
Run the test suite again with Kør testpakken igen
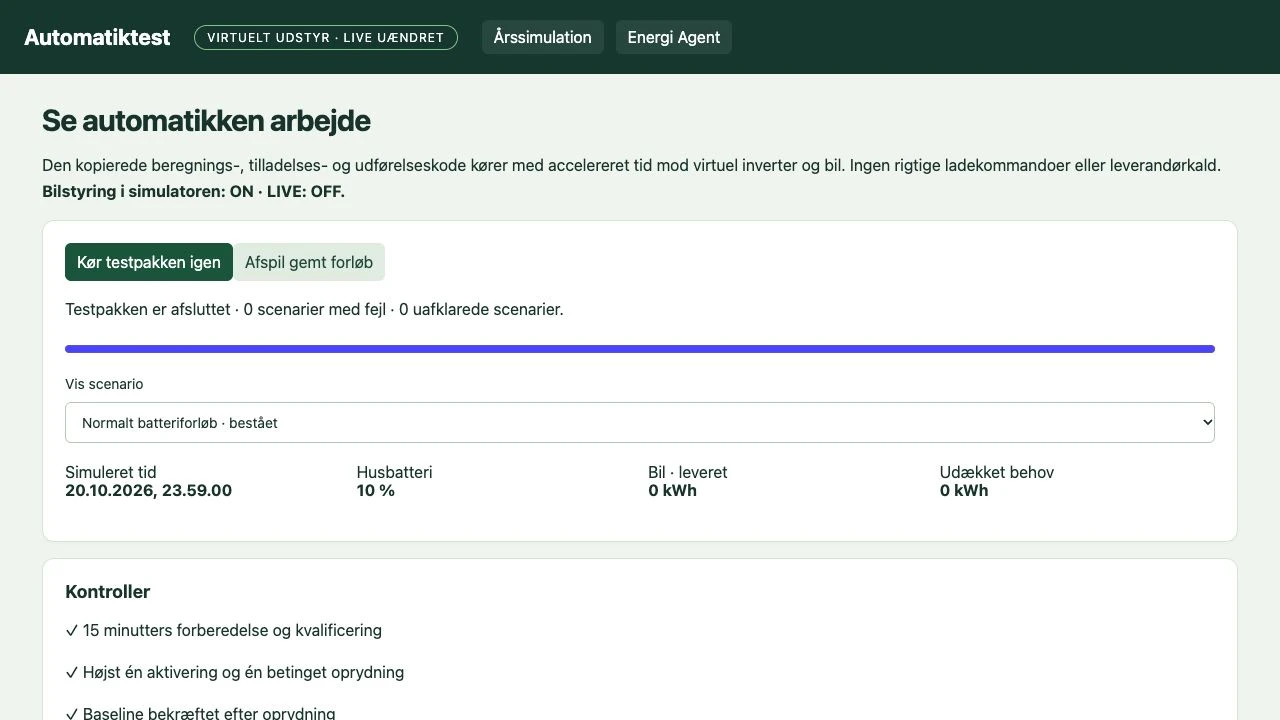(149, 262)
